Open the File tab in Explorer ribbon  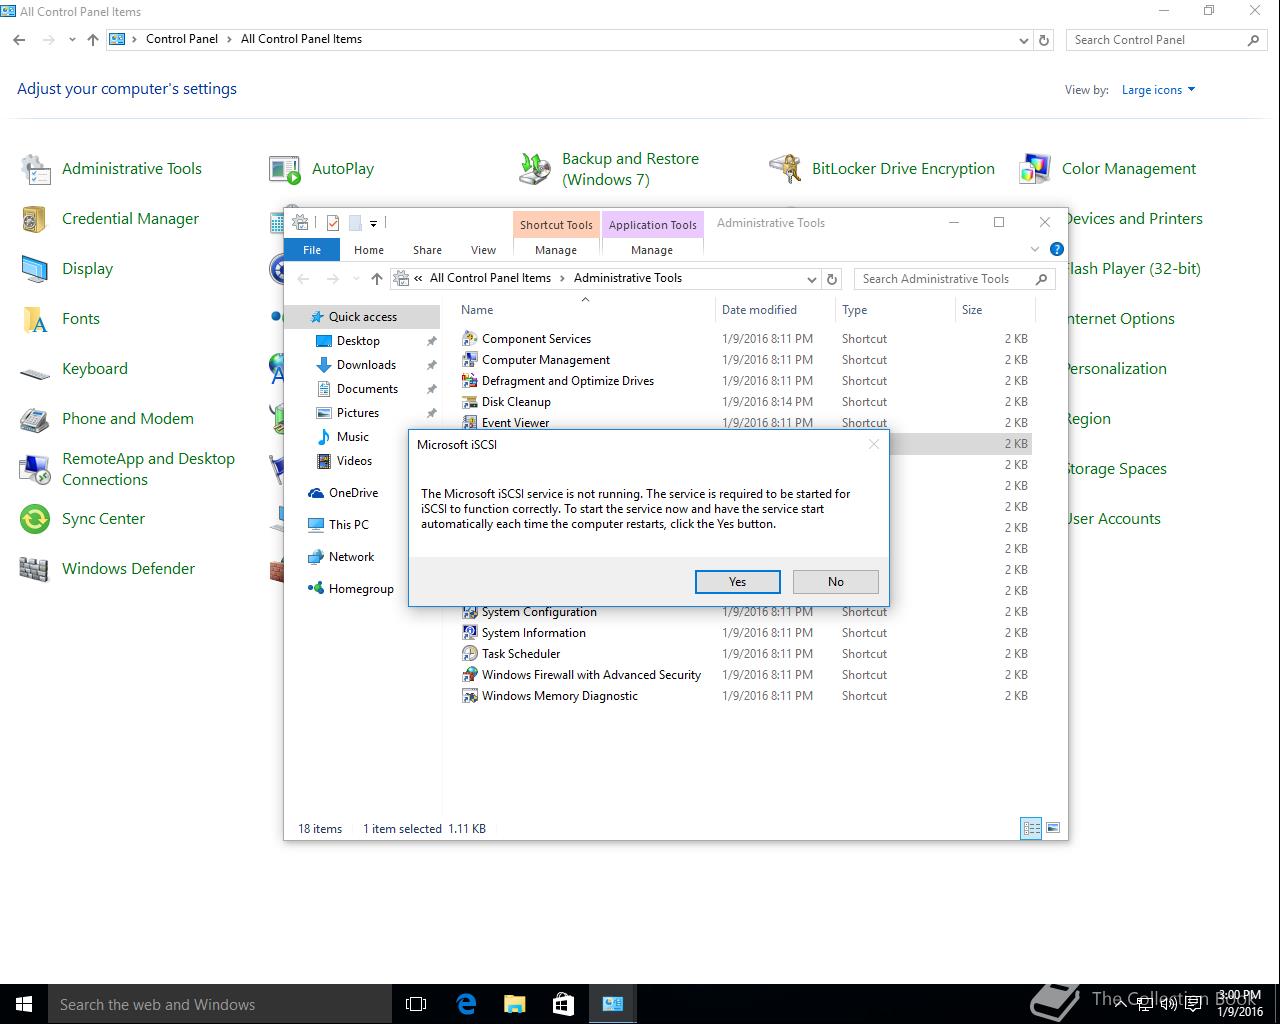tap(312, 250)
